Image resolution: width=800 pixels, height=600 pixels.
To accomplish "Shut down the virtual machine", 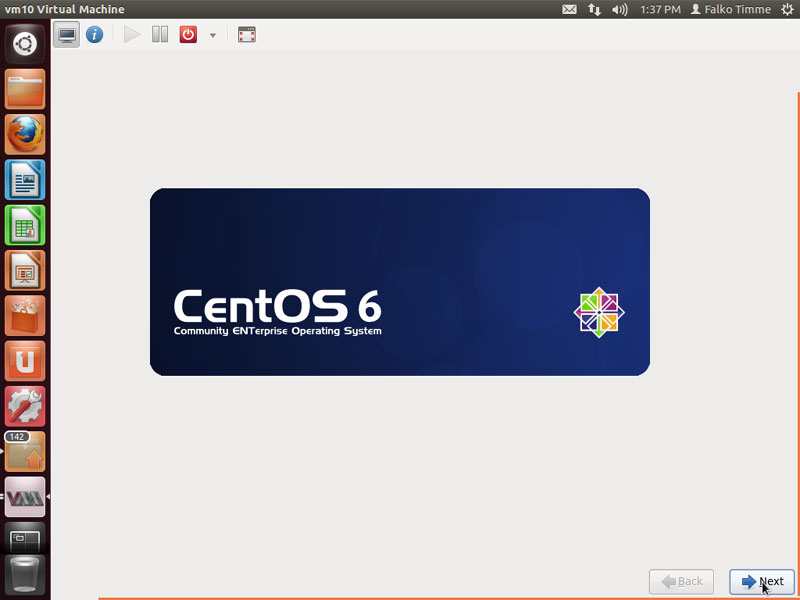I will pos(188,35).
